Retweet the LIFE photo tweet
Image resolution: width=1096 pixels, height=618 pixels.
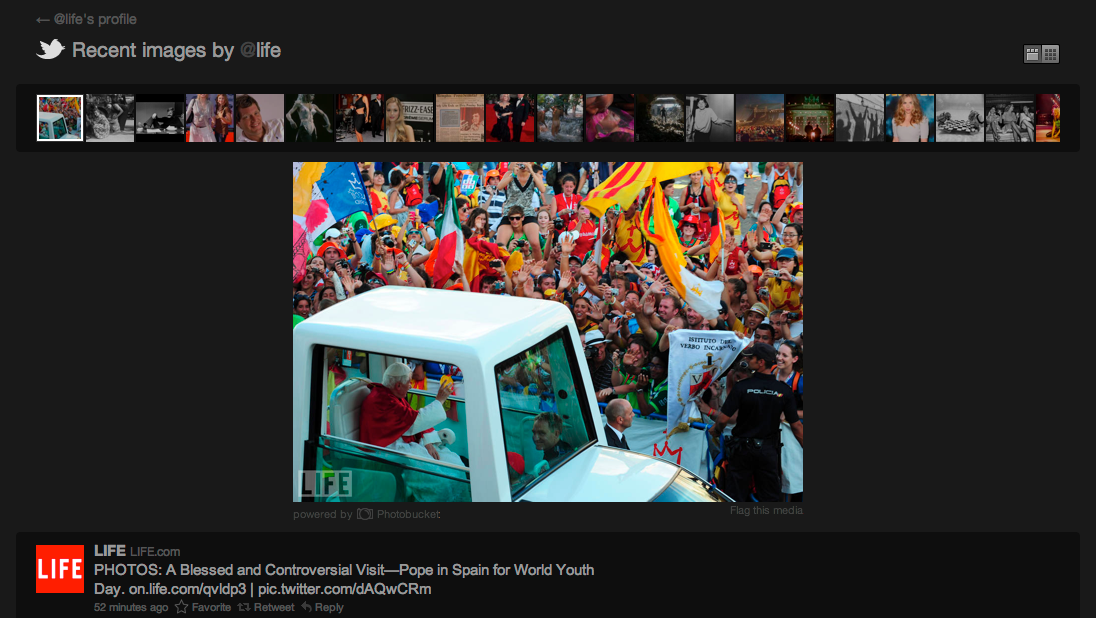click(266, 607)
